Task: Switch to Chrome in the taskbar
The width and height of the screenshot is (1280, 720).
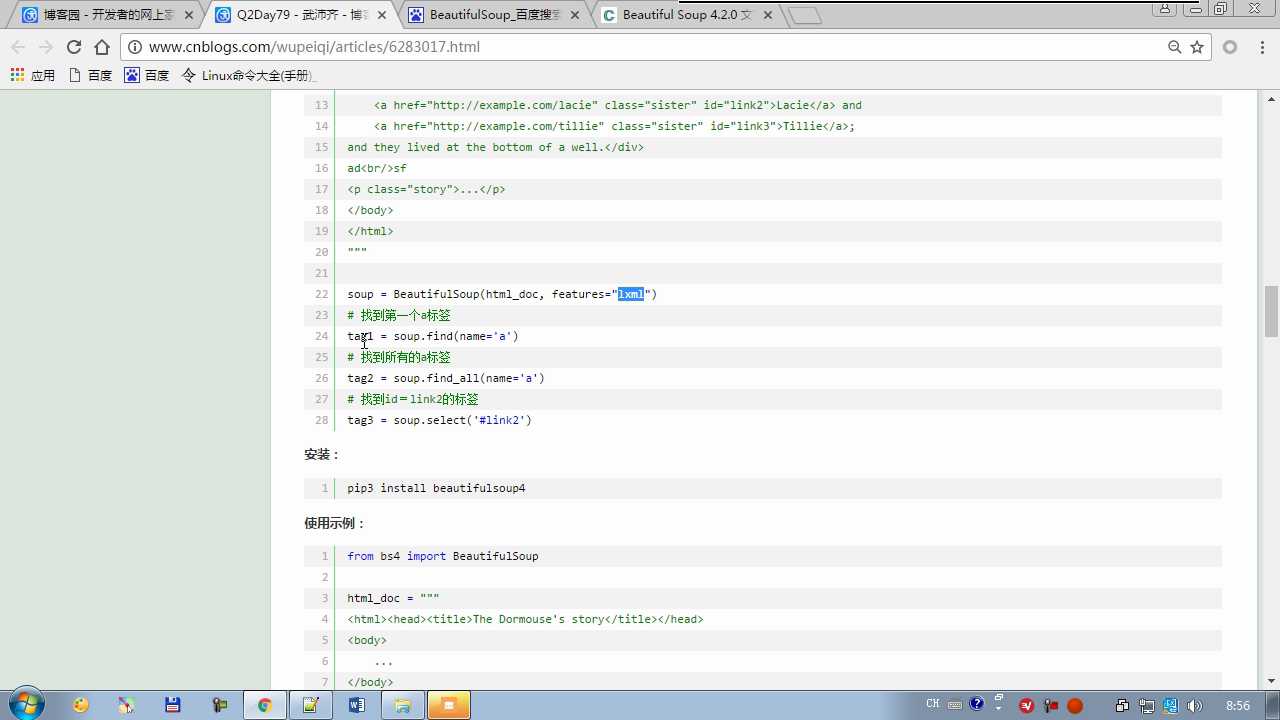Action: [265, 705]
